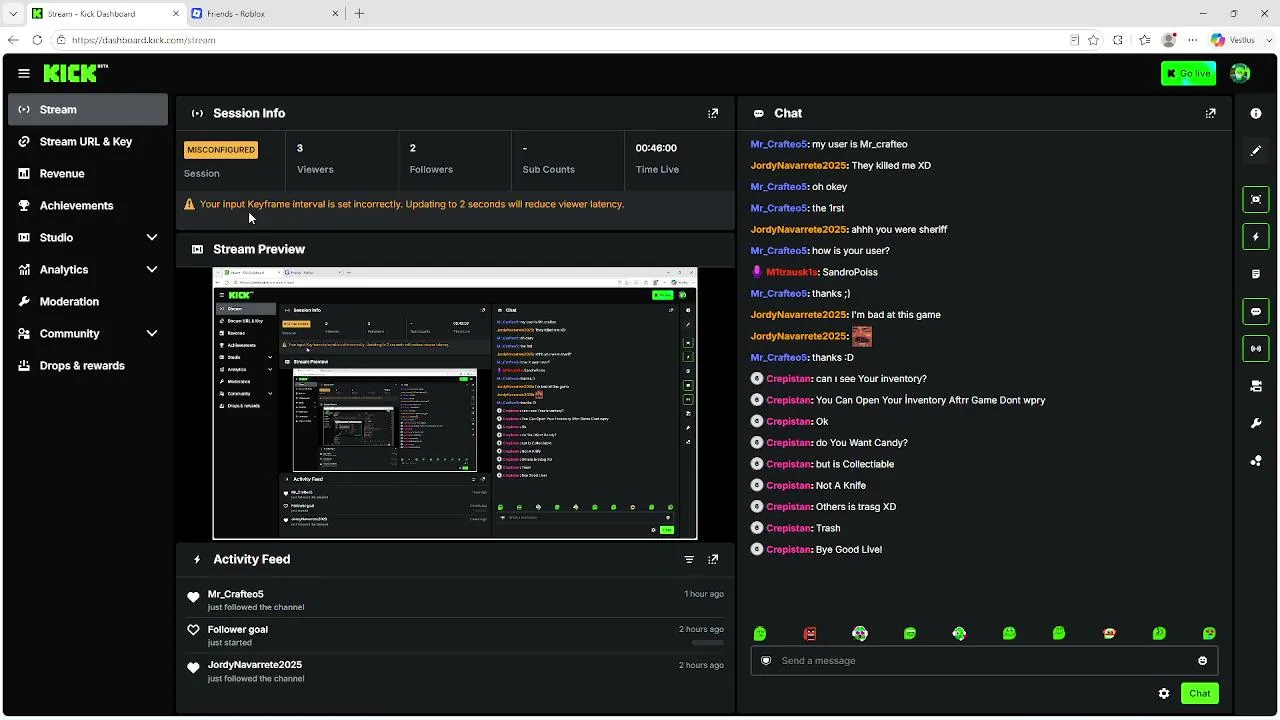
Task: Pop out the Session Info panel
Action: (x=713, y=114)
